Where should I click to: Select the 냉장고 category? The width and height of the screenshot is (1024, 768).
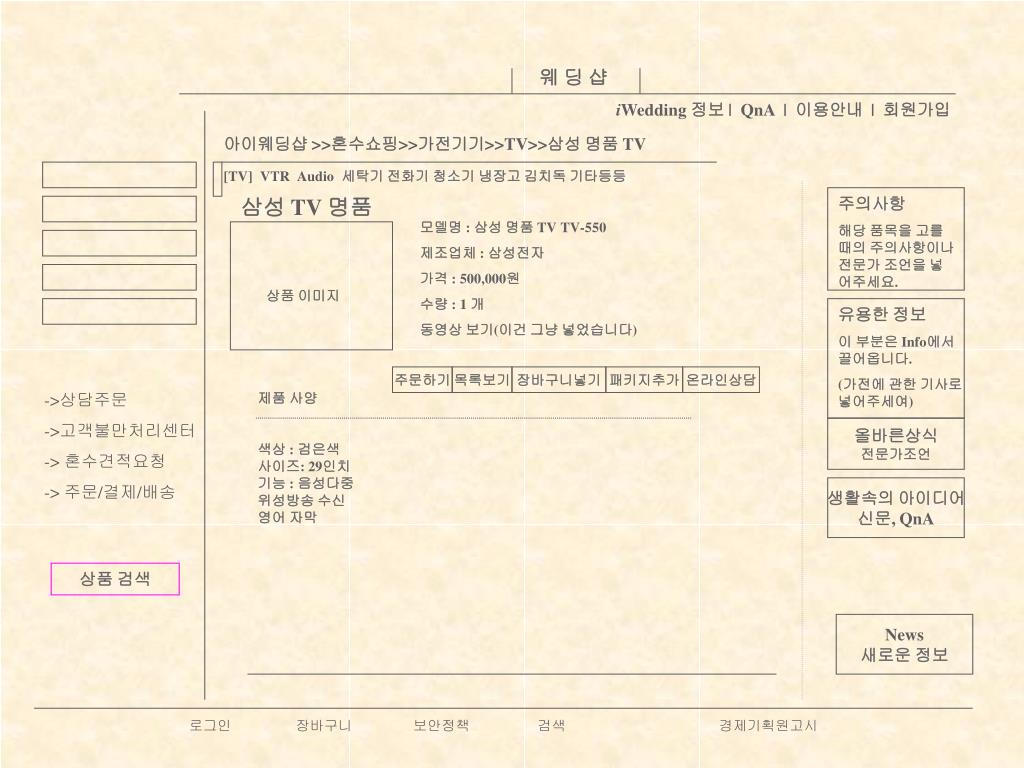(498, 176)
